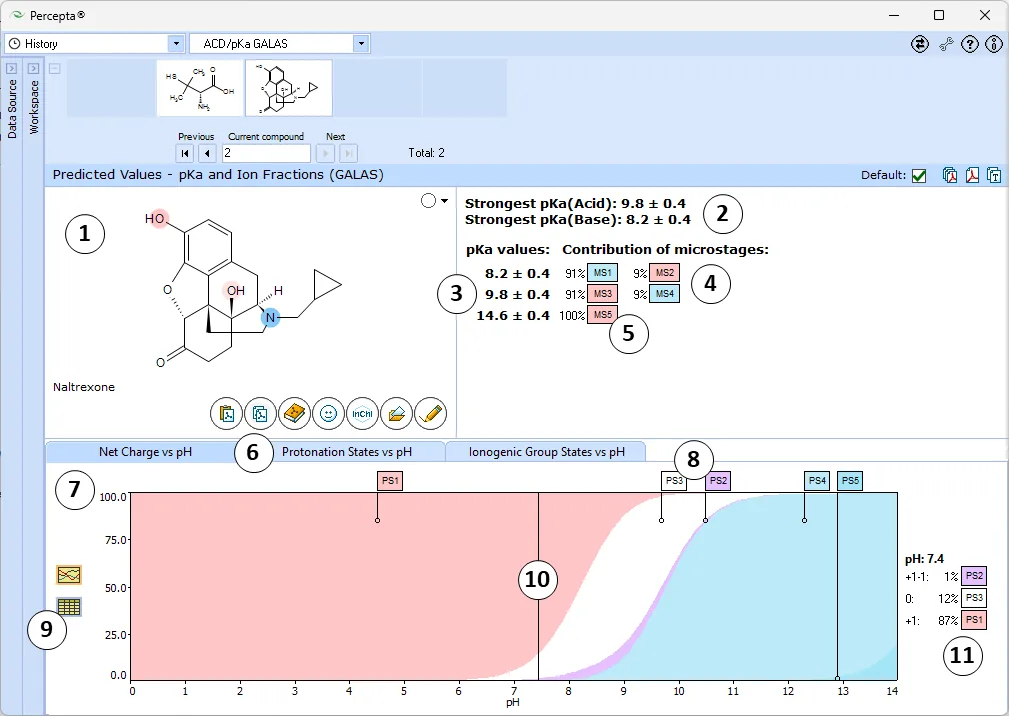
Task: Collapse the compound thumbnail strip with minus button
Action: pos(55,68)
